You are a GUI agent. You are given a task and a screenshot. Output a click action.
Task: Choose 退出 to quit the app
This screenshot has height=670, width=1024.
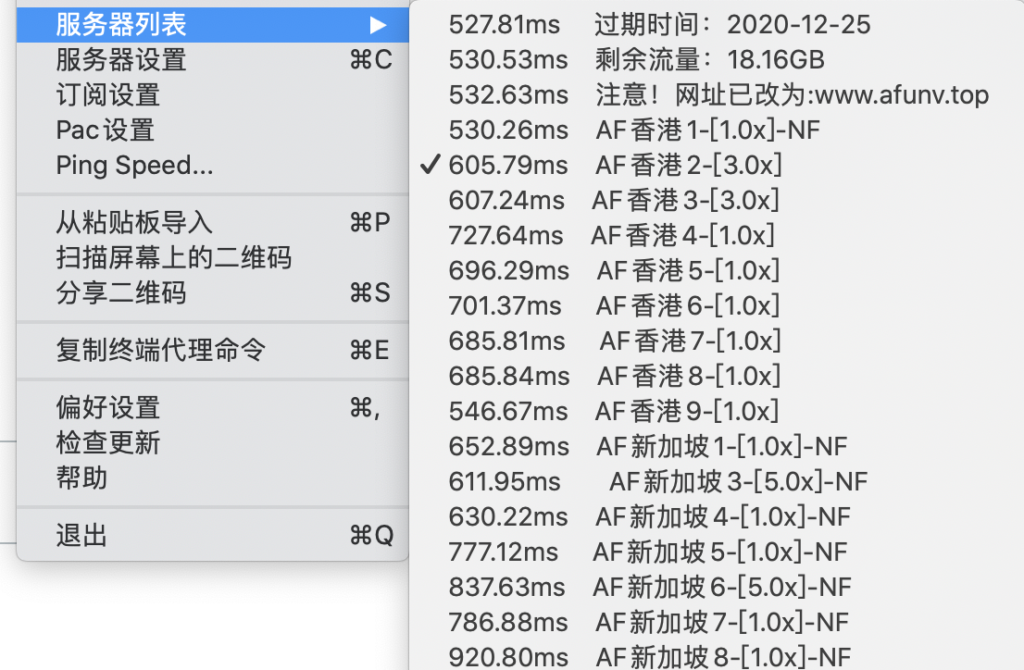(213, 535)
